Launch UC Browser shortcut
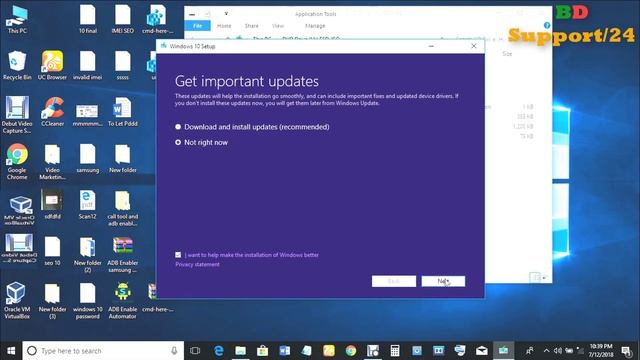This screenshot has height=360, width=640. (52, 65)
